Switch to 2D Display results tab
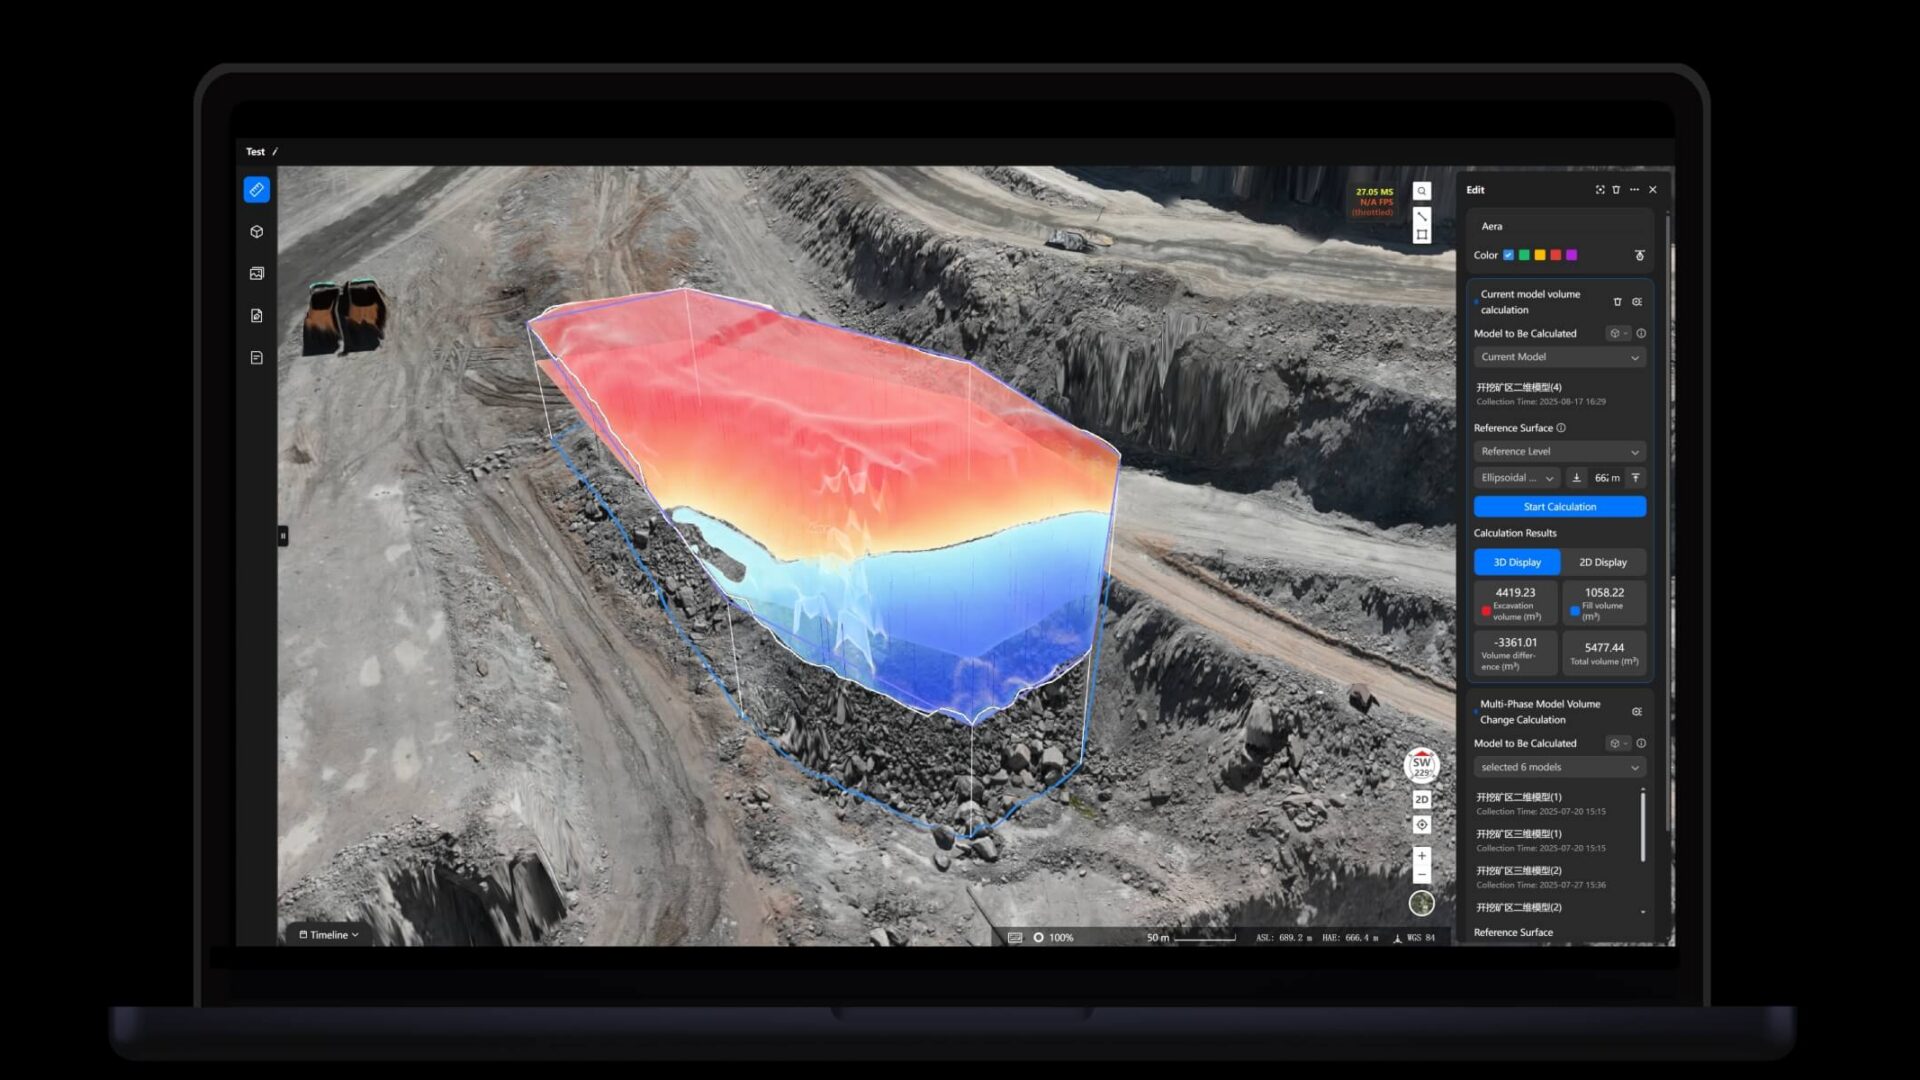1920x1080 pixels. tap(1602, 562)
